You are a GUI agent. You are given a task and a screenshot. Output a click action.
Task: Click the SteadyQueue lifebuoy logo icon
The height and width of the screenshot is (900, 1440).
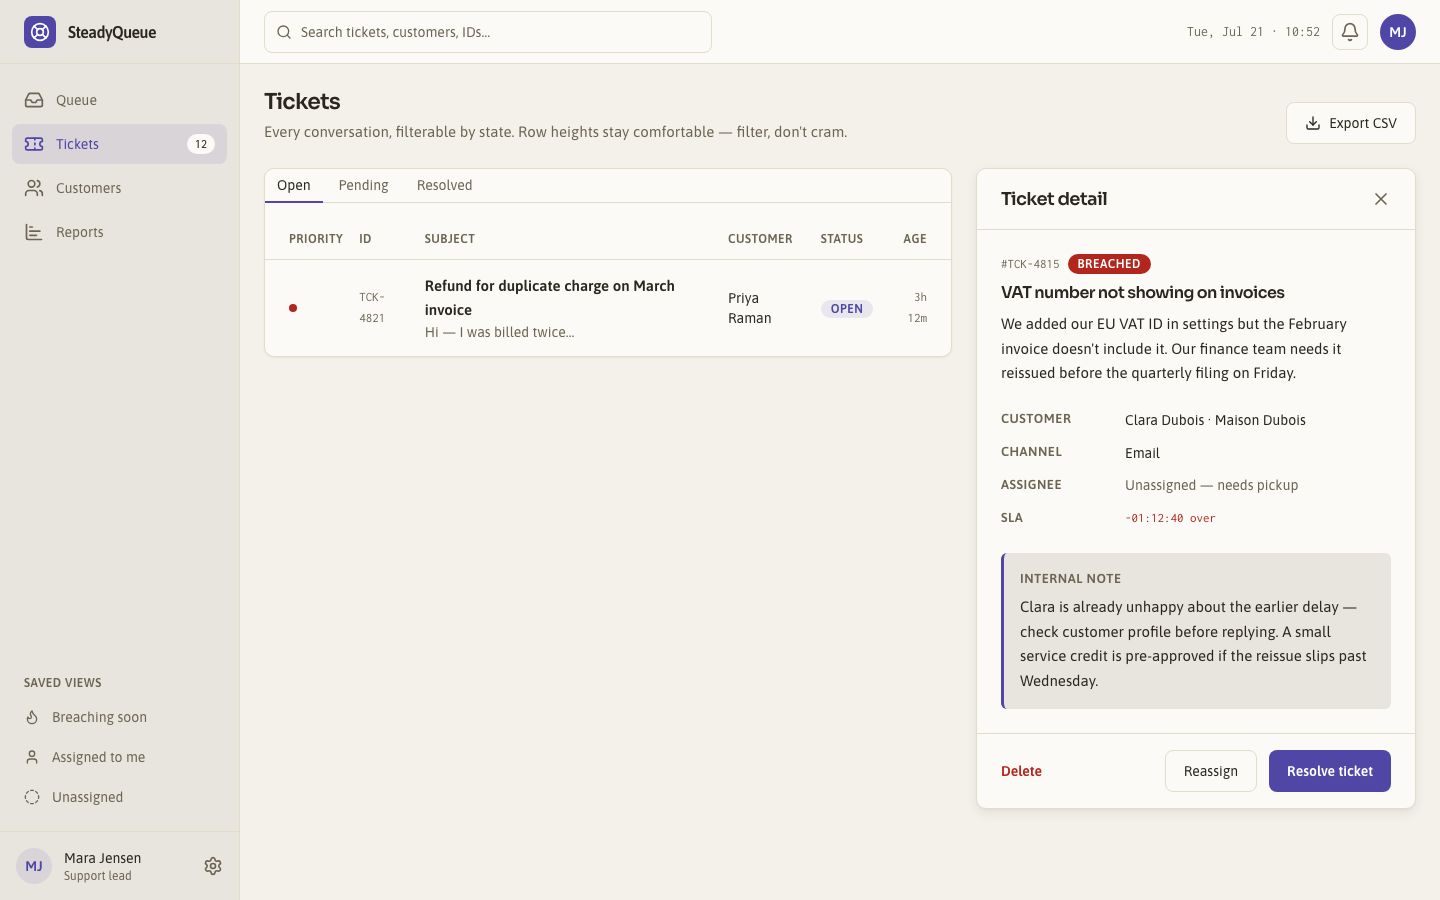(x=40, y=32)
